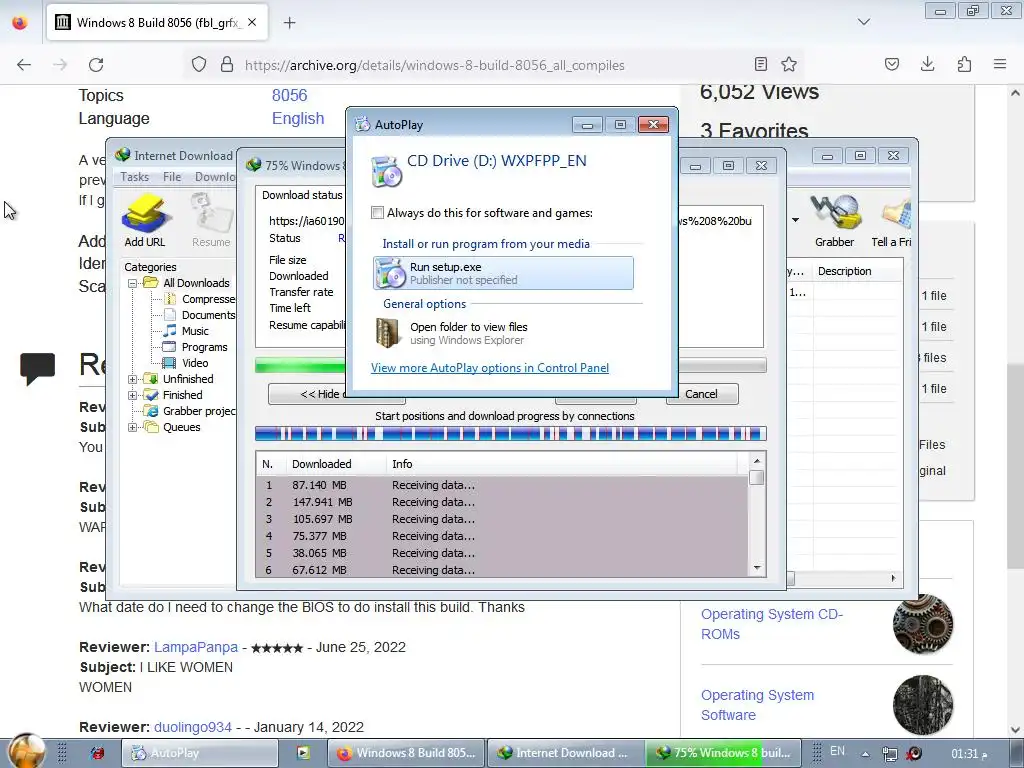Click Firefox reload page icon
1024x768 pixels.
96,65
